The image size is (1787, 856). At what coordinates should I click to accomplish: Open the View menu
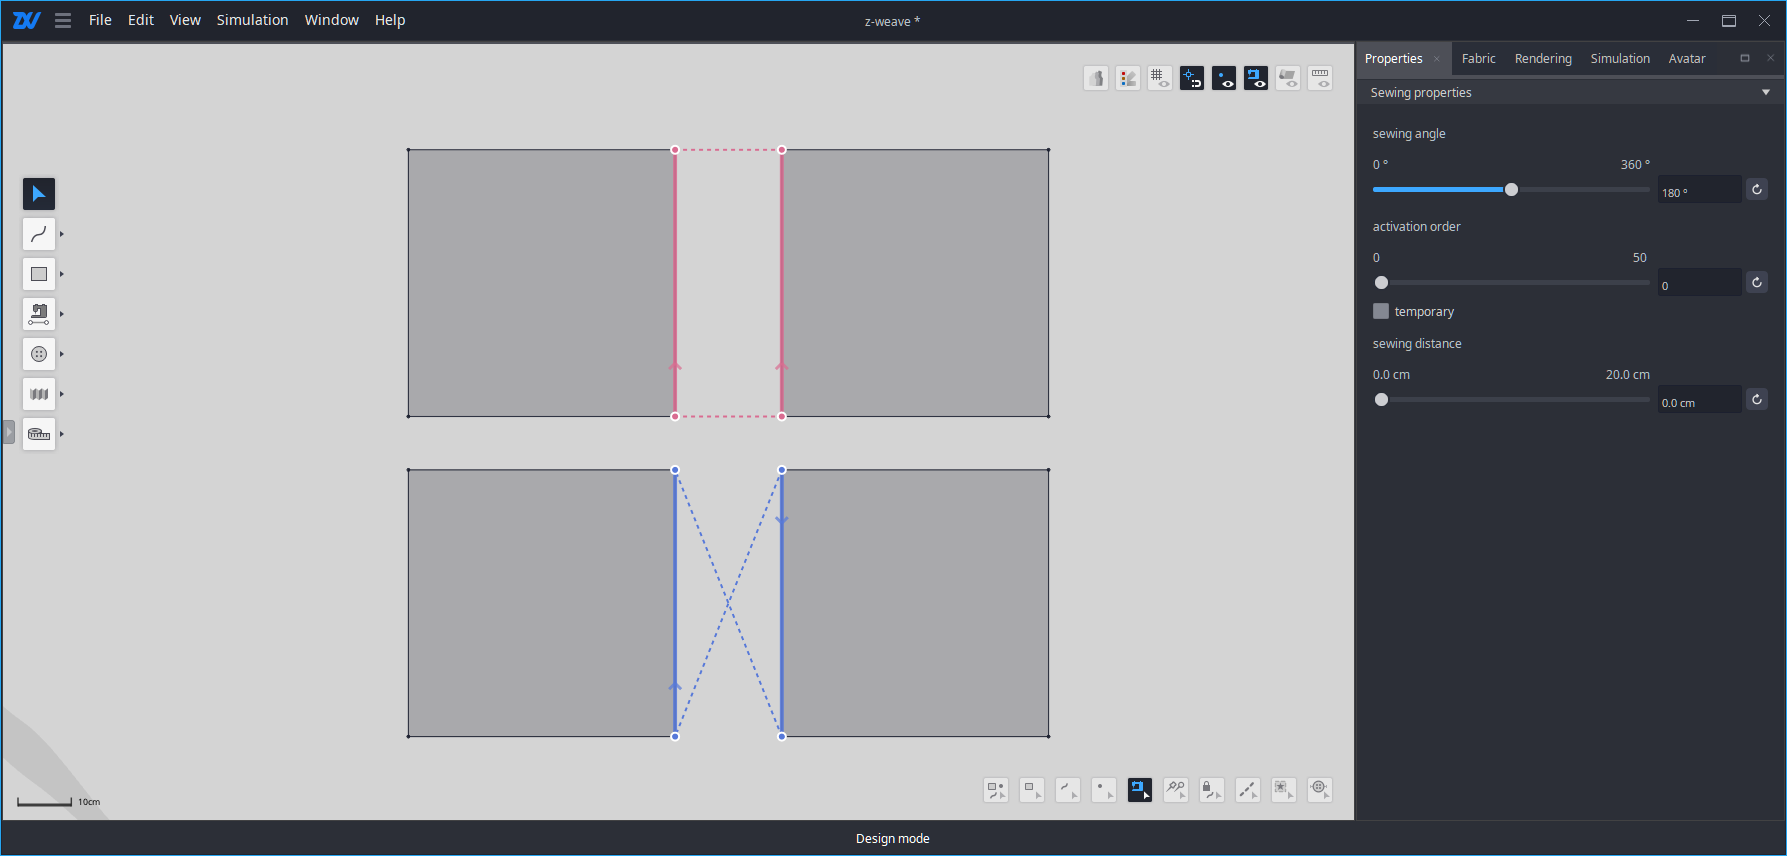coord(185,20)
